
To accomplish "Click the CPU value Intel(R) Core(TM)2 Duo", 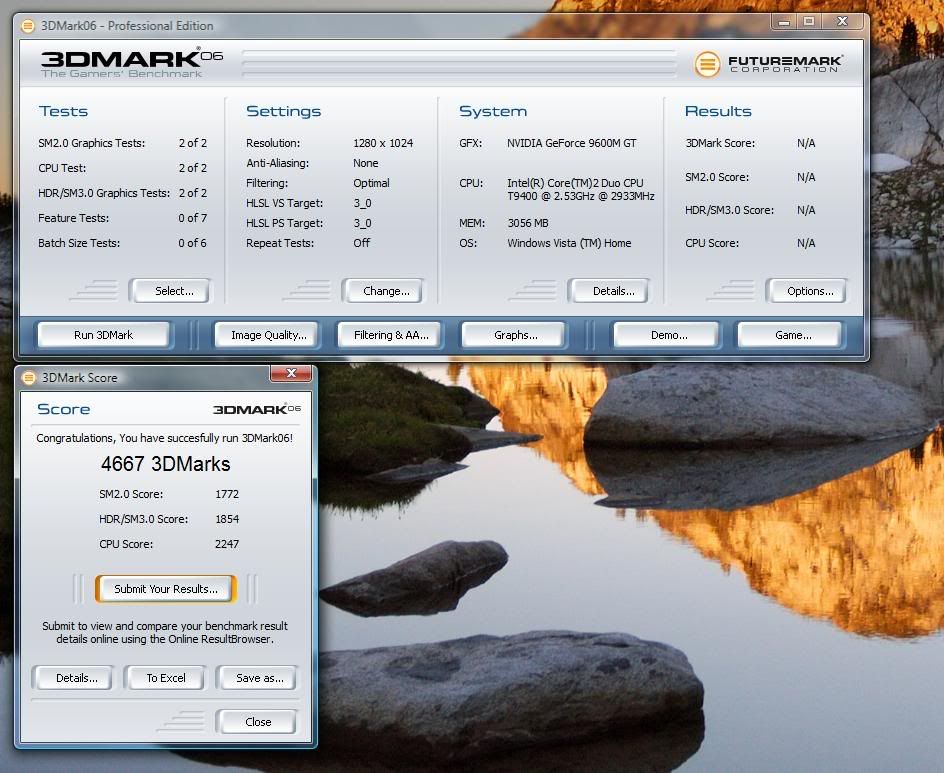I will pos(580,190).
